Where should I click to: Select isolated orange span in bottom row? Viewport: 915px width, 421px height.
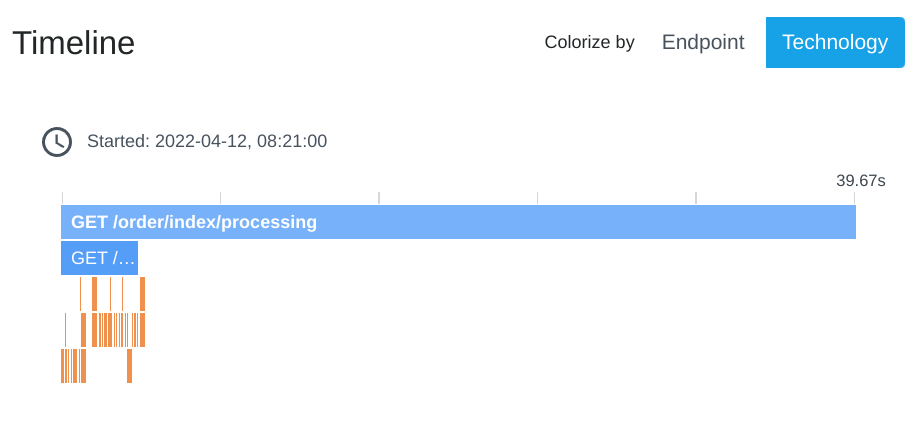(x=129, y=366)
